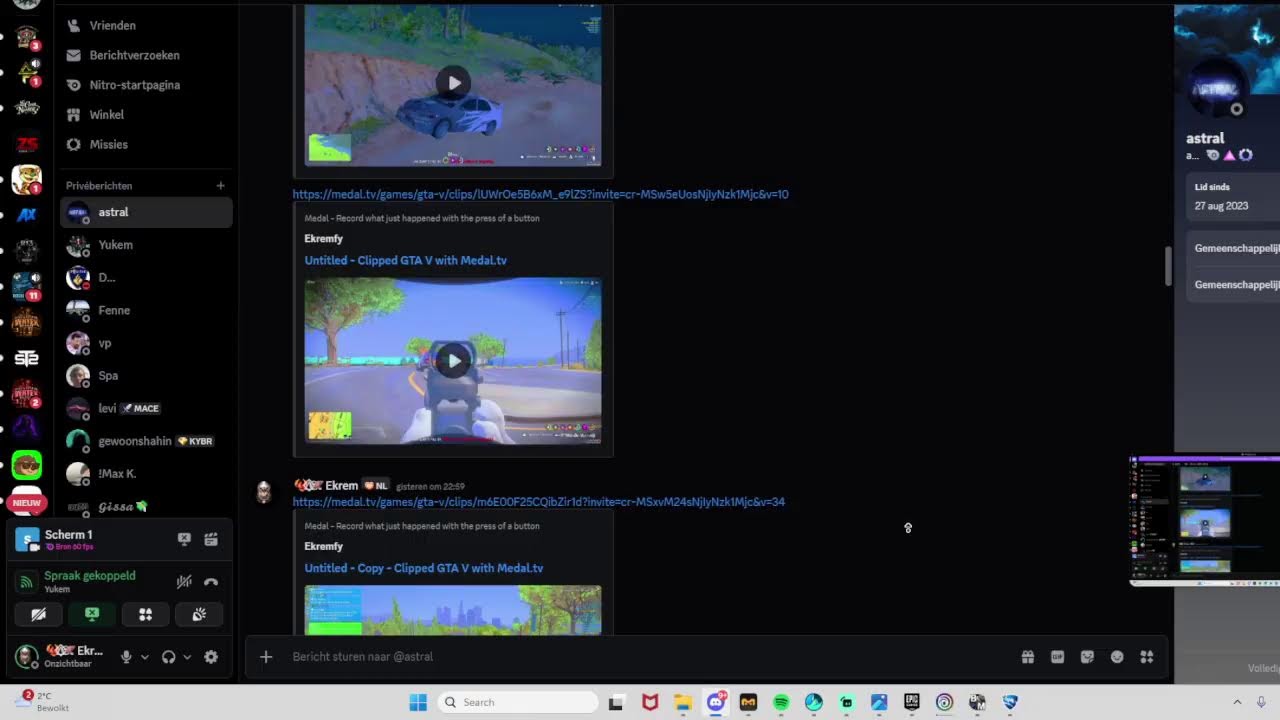Open the gewoonshahin direct message

[x=146, y=441]
